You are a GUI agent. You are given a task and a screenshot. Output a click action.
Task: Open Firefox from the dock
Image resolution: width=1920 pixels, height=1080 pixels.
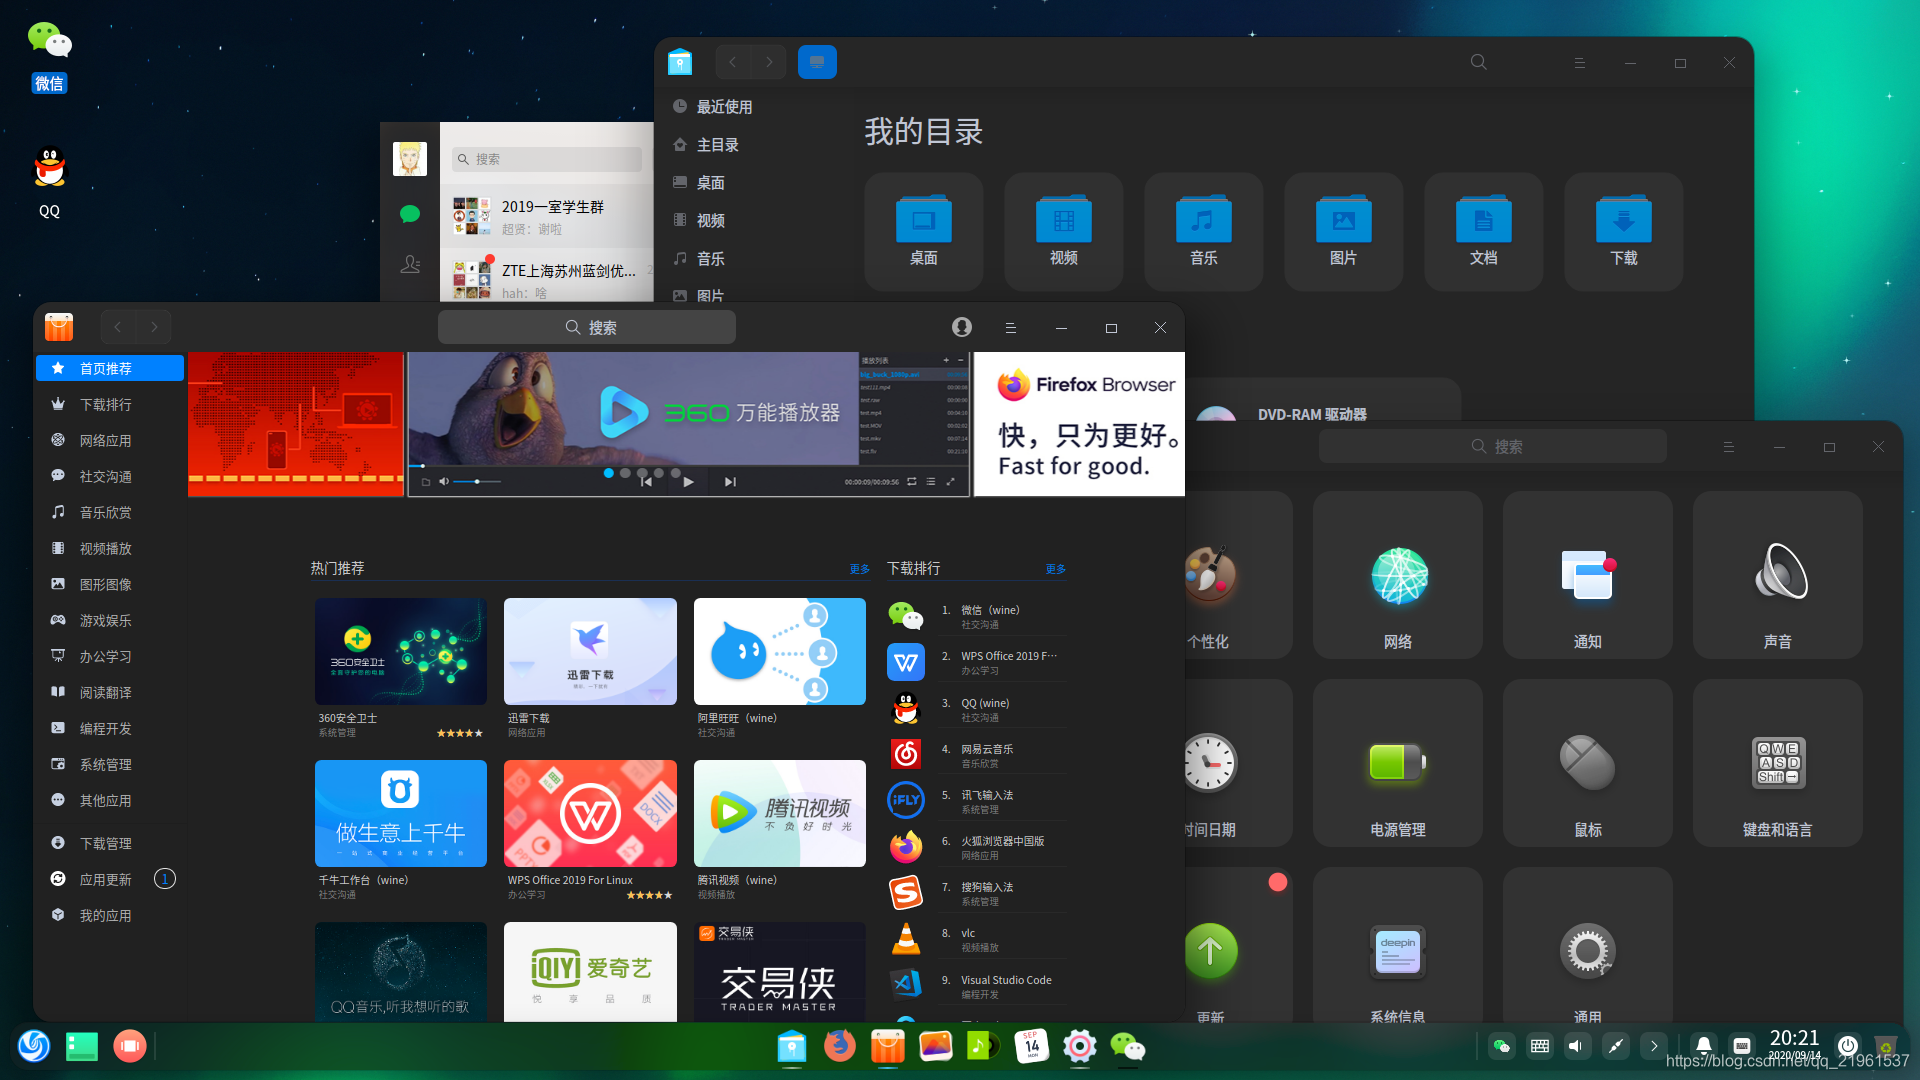tap(839, 1046)
